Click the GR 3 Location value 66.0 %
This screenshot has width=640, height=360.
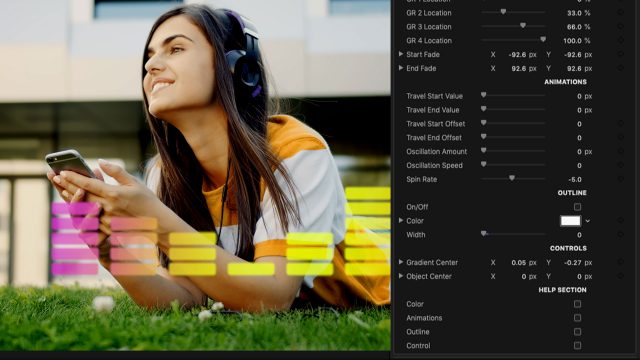pos(578,27)
